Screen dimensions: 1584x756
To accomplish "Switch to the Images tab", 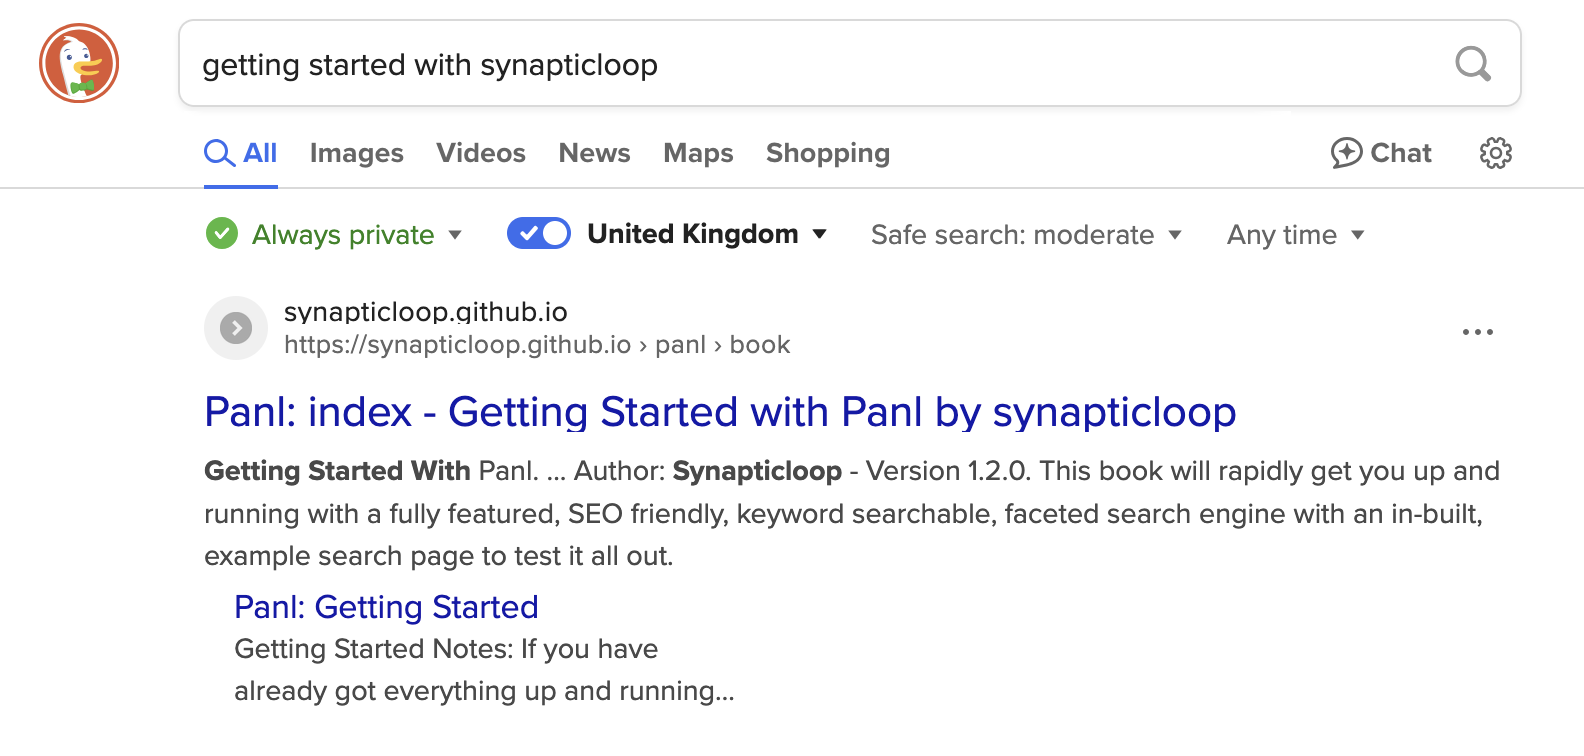I will 356,153.
